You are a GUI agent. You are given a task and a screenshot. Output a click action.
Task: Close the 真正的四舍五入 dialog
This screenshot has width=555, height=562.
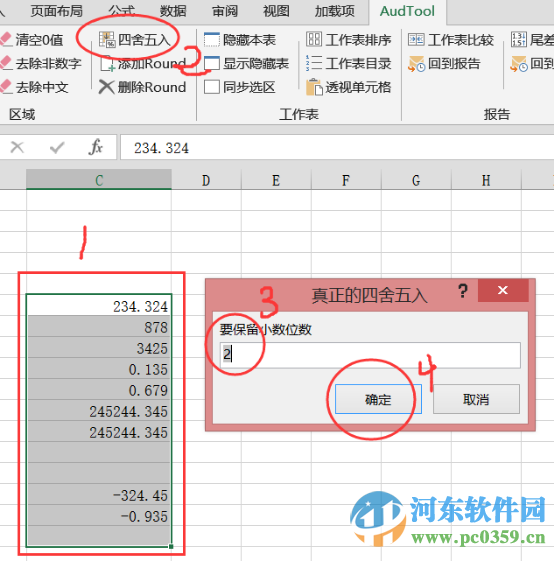pos(503,290)
